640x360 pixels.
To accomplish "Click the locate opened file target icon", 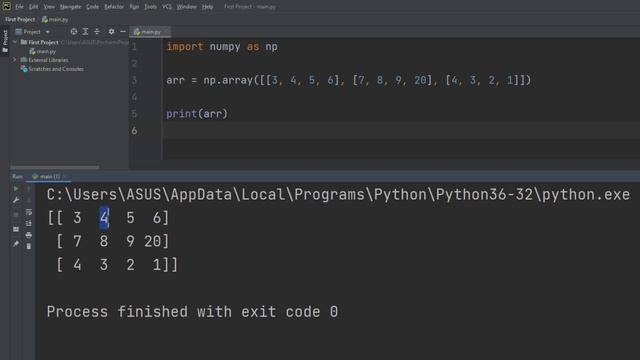I will coord(73,31).
